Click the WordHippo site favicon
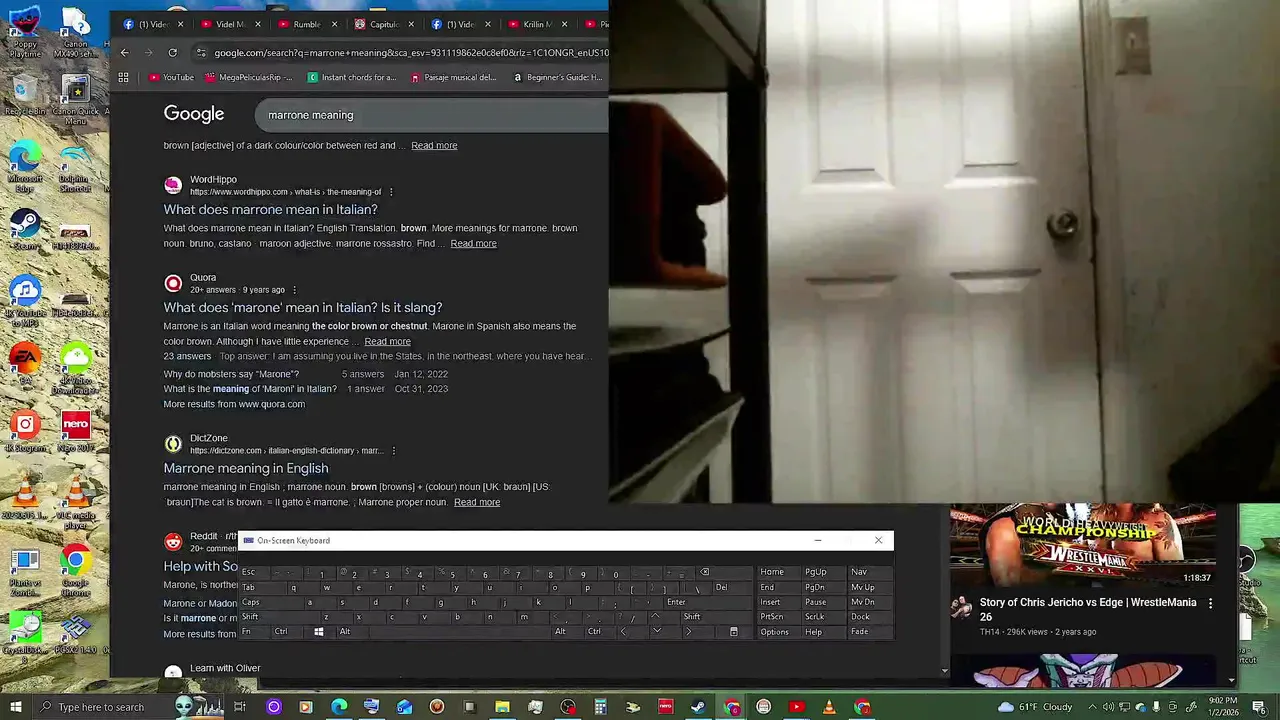 (x=173, y=185)
